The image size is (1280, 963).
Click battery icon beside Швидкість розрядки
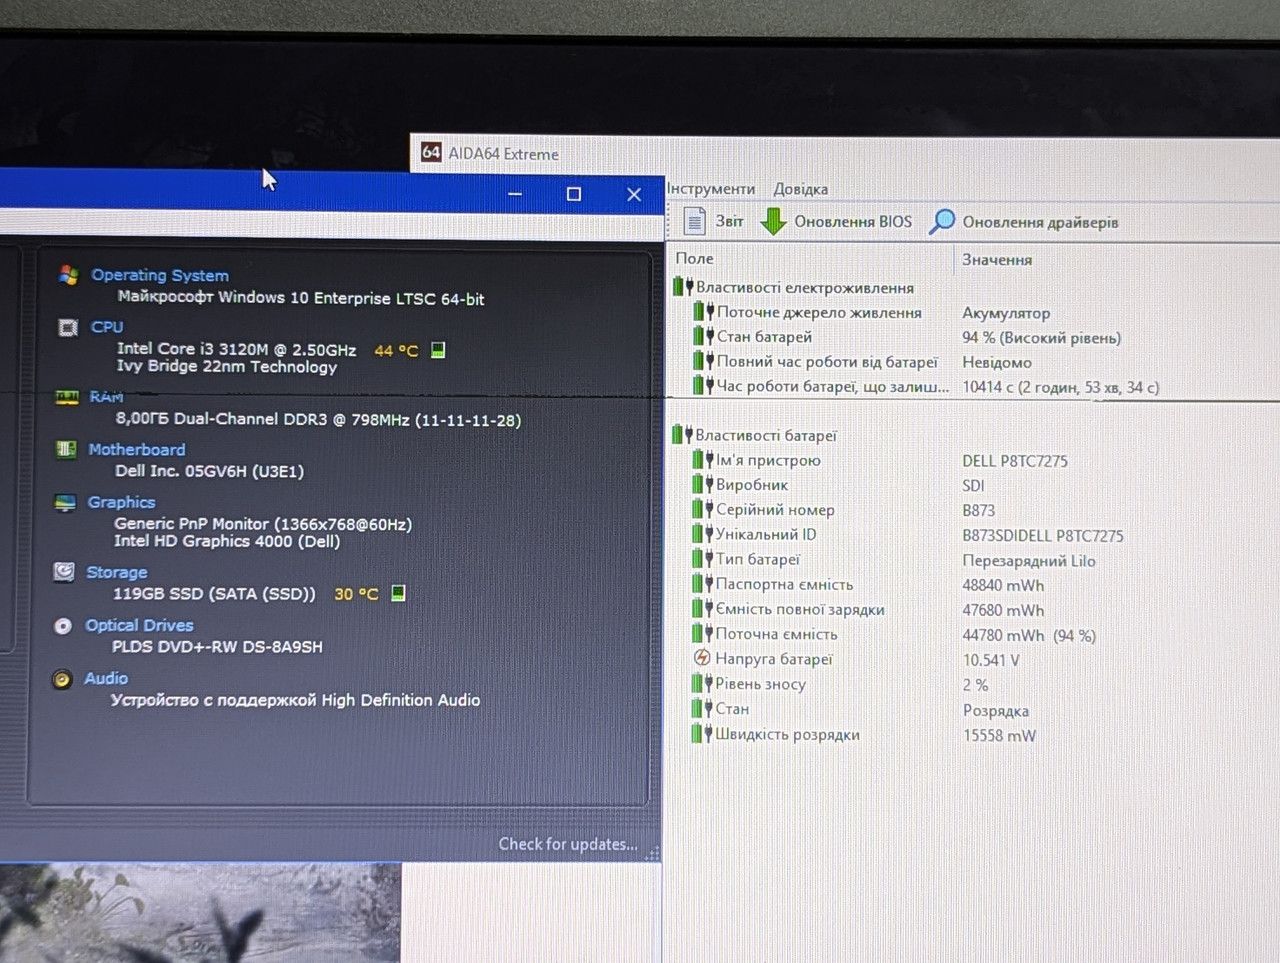(x=703, y=734)
